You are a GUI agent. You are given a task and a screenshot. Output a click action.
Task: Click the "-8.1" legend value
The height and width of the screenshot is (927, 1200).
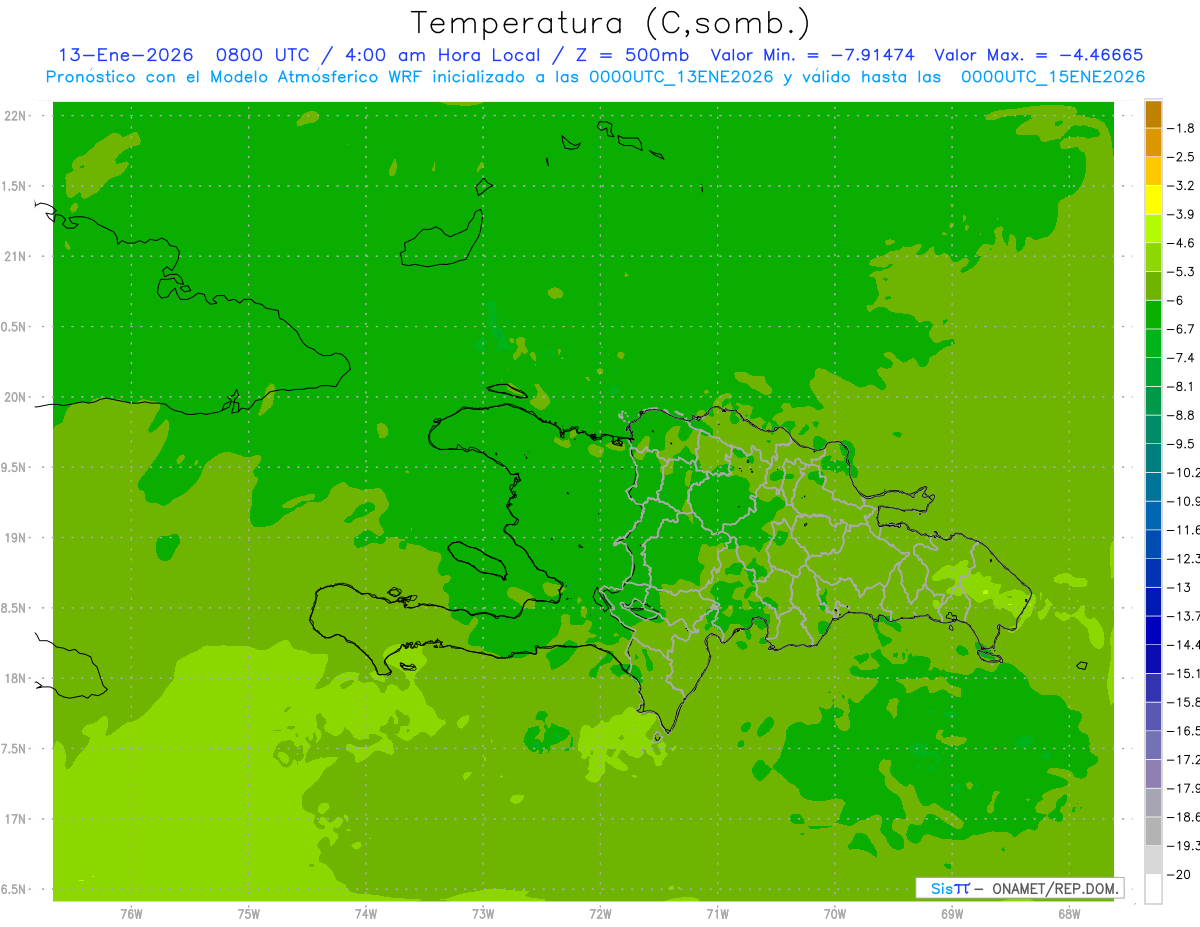tap(1181, 386)
